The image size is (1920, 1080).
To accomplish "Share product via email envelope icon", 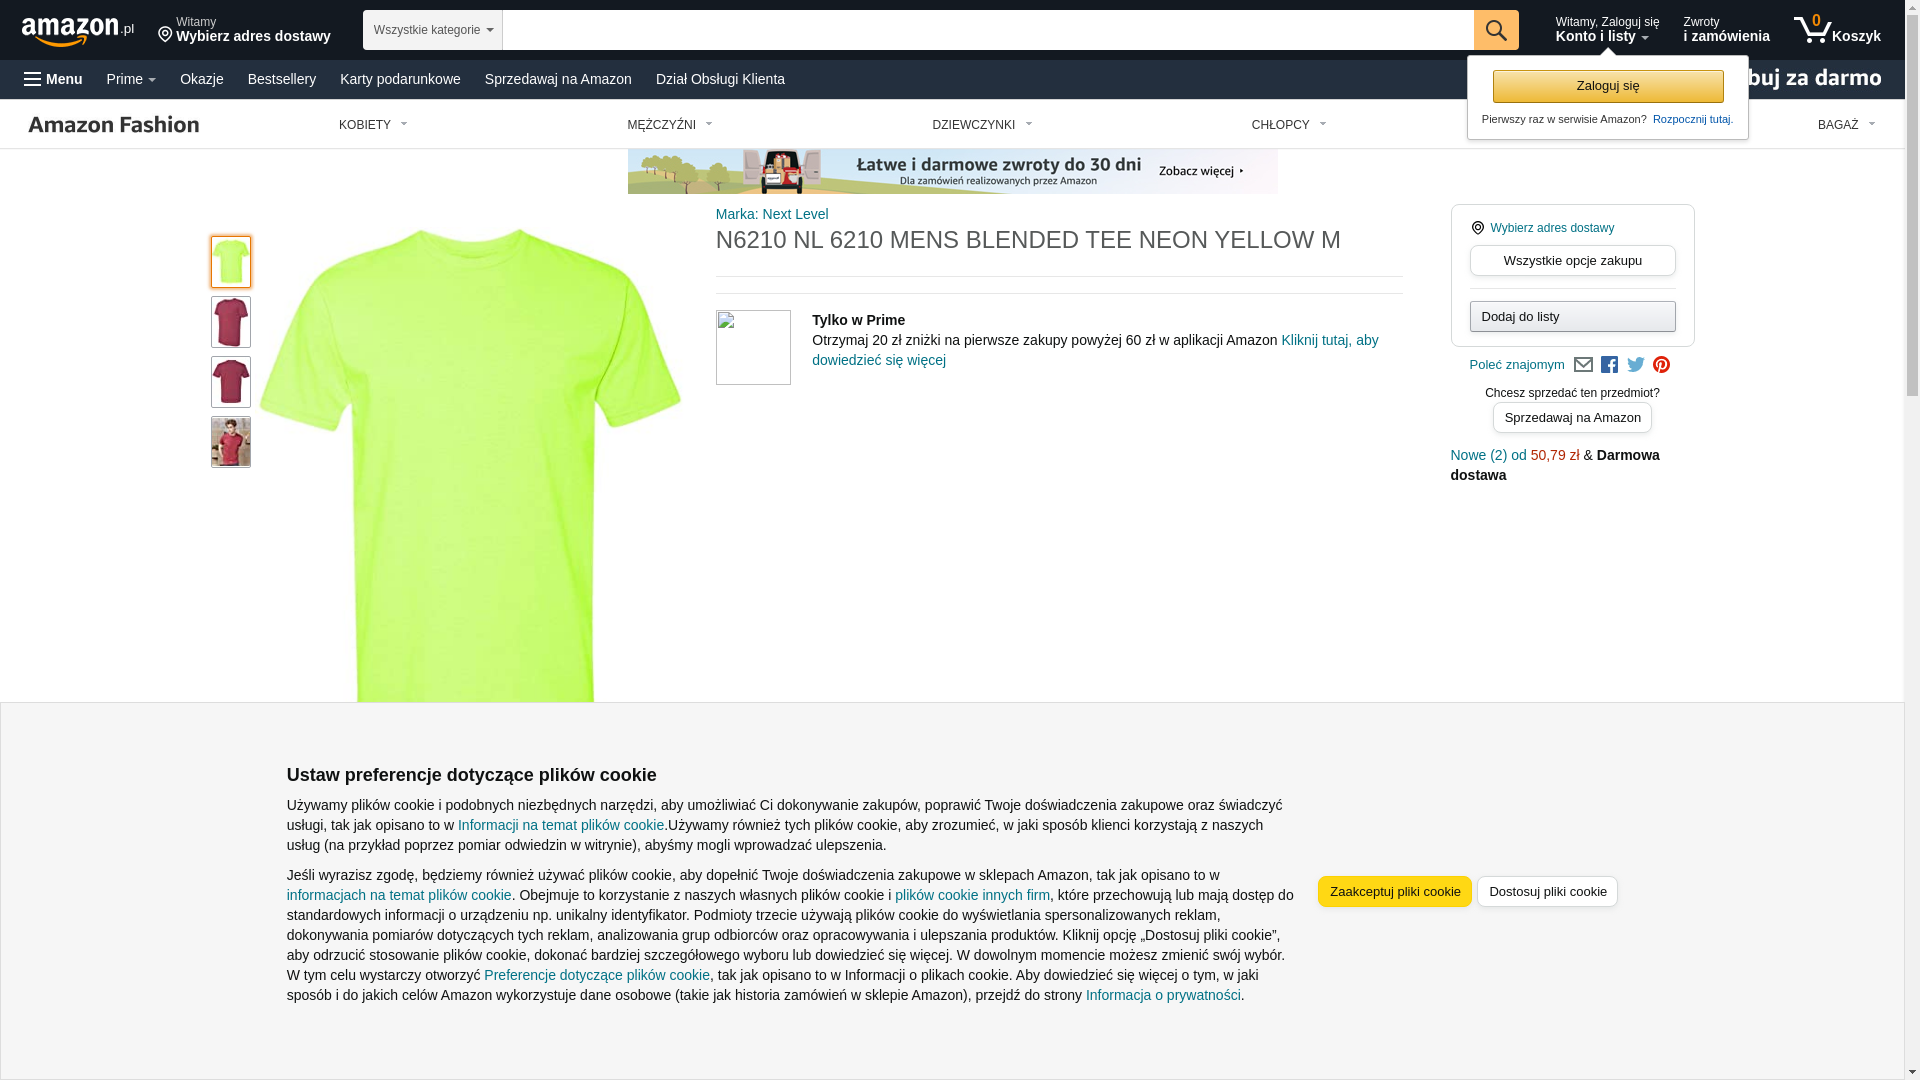I will [x=1583, y=365].
